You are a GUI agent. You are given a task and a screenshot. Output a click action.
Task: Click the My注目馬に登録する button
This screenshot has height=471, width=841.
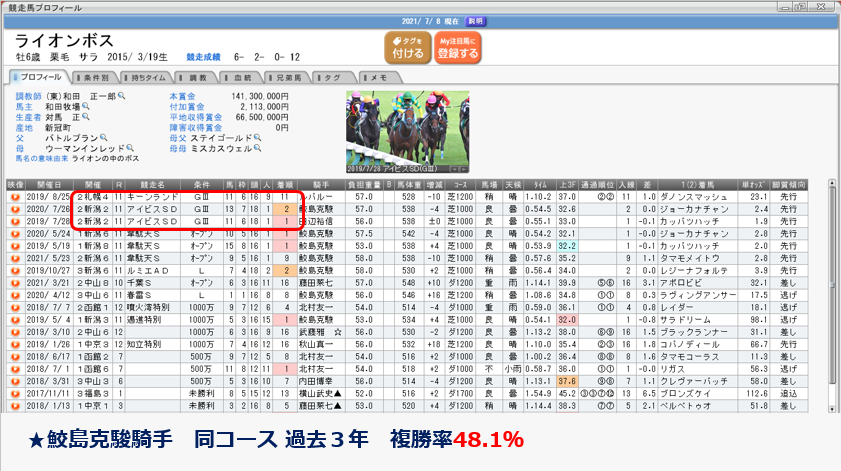(x=459, y=47)
